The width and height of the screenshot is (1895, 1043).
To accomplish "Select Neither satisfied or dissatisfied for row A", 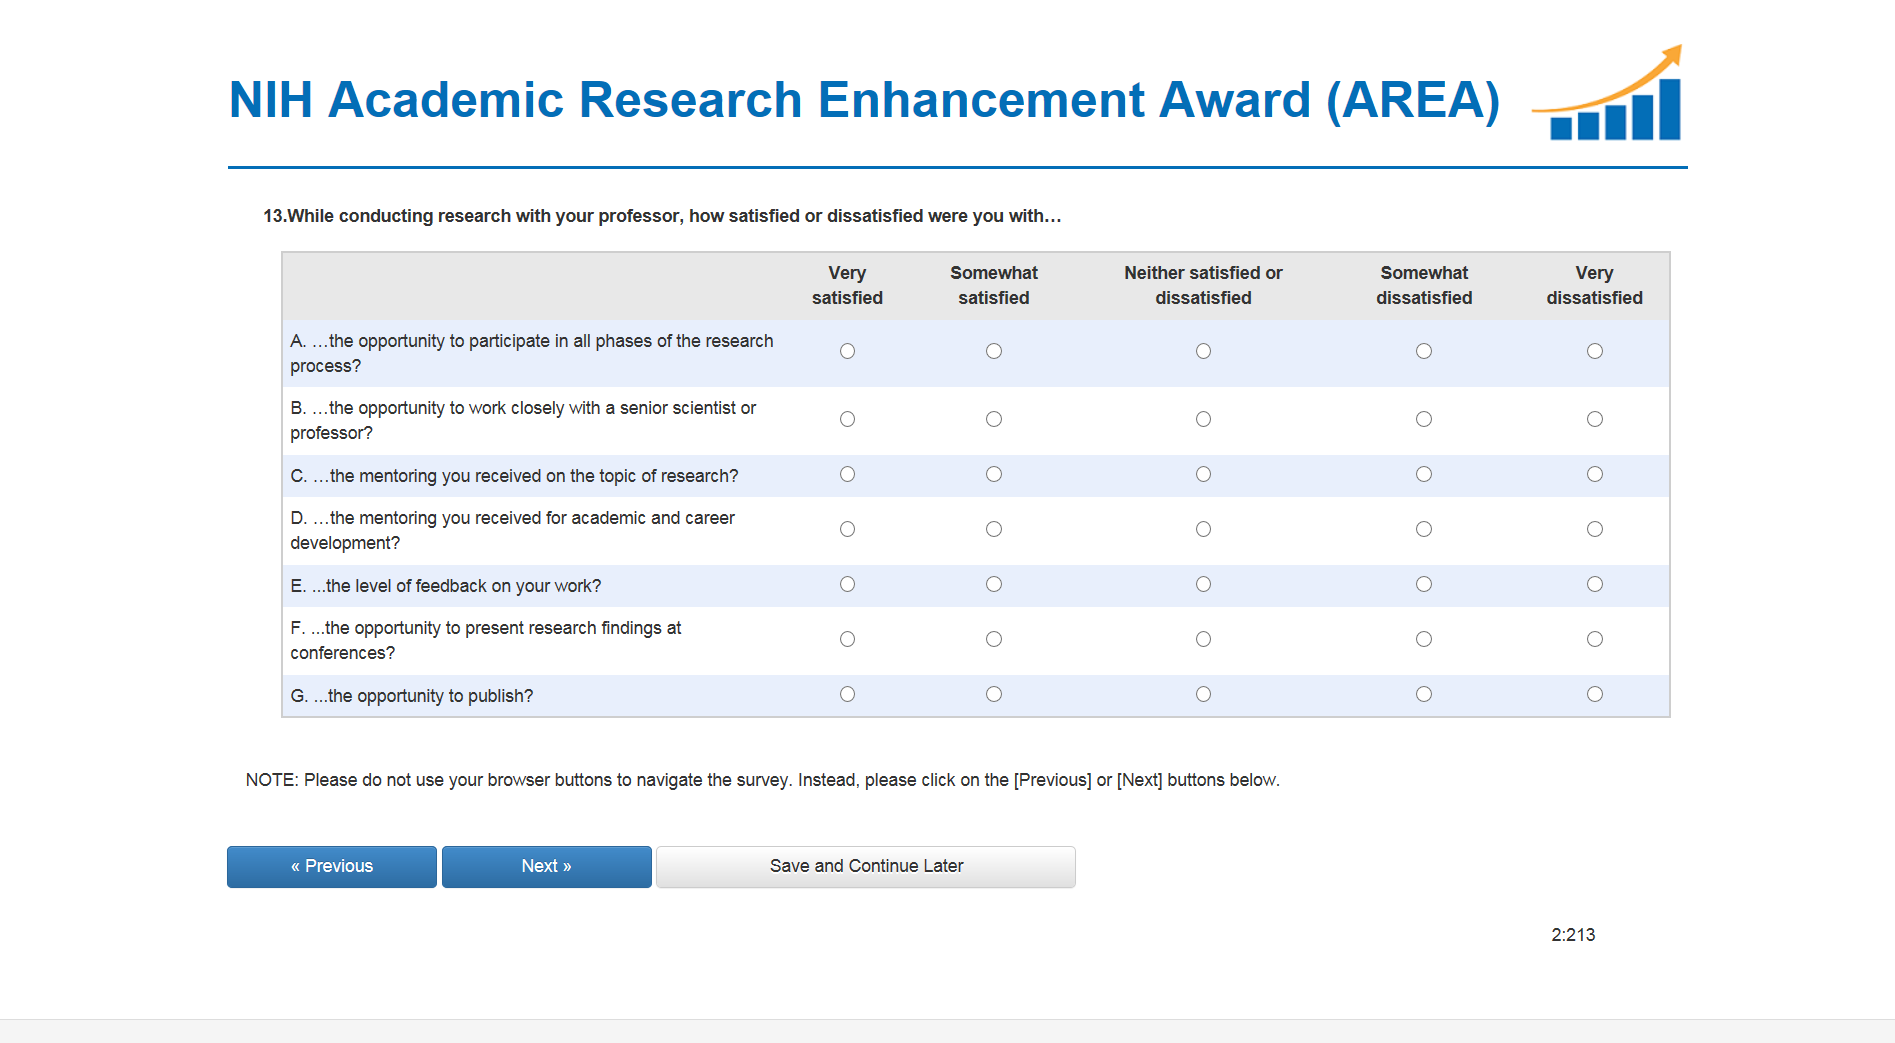I will coord(1203,351).
